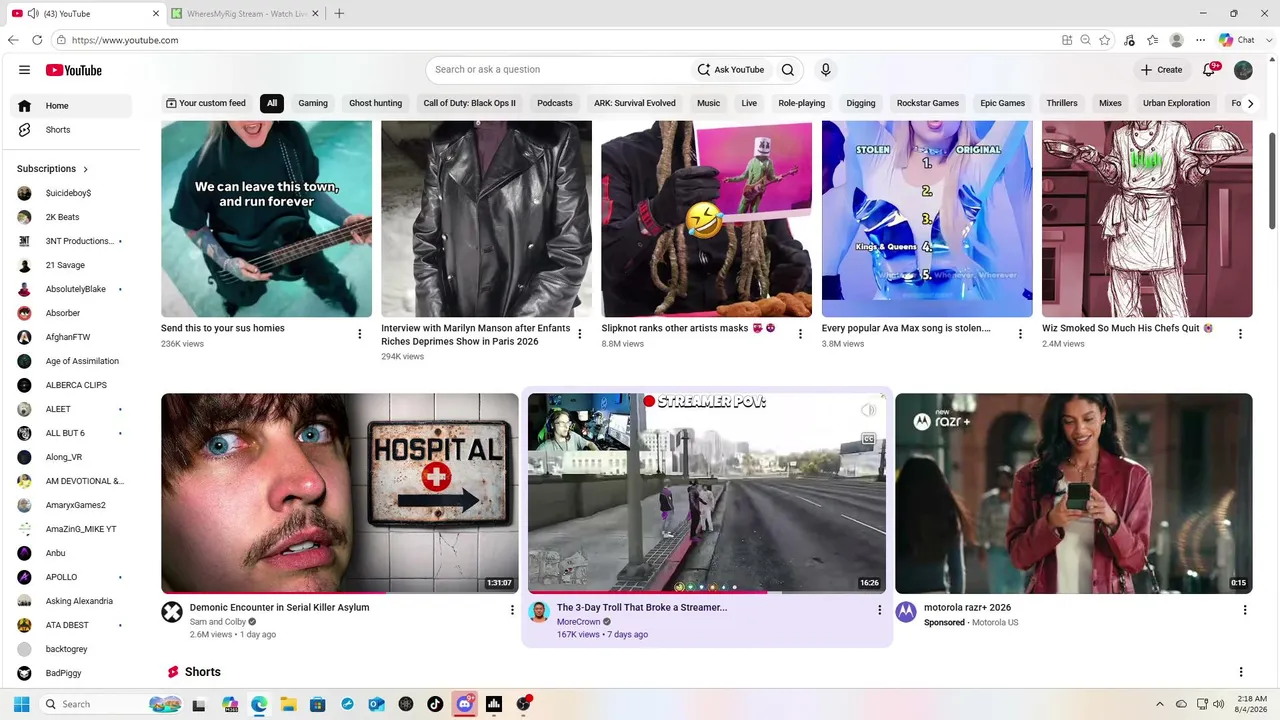Reload the YouTube page
Screen dimensions: 1280x720
(x=37, y=40)
